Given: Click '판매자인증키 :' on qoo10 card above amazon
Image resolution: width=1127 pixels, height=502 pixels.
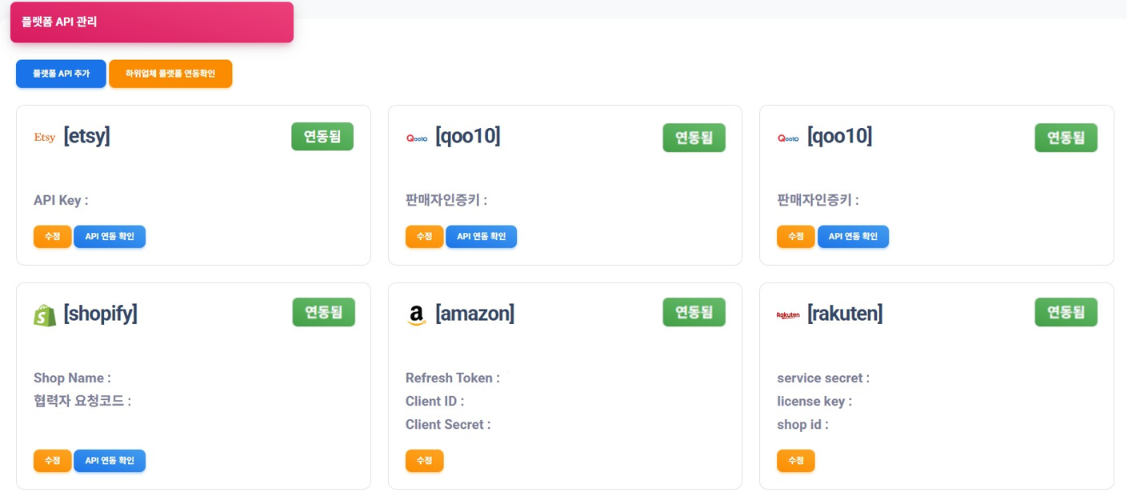Looking at the screenshot, I should (x=446, y=201).
